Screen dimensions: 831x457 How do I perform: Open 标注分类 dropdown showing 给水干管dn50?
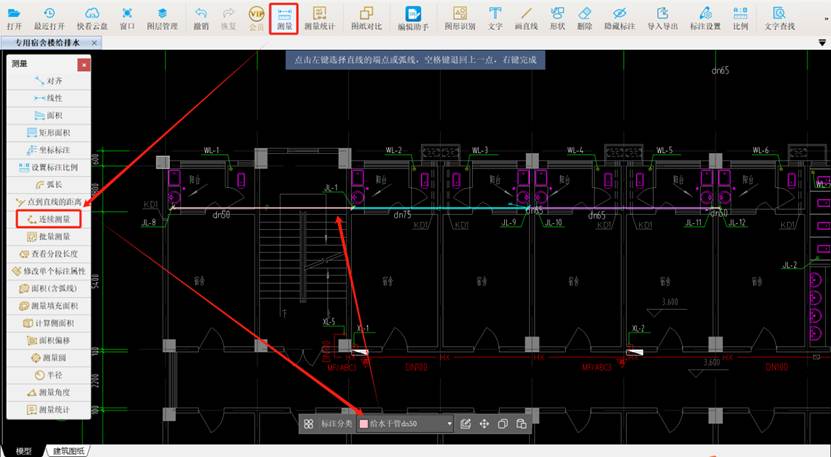405,424
